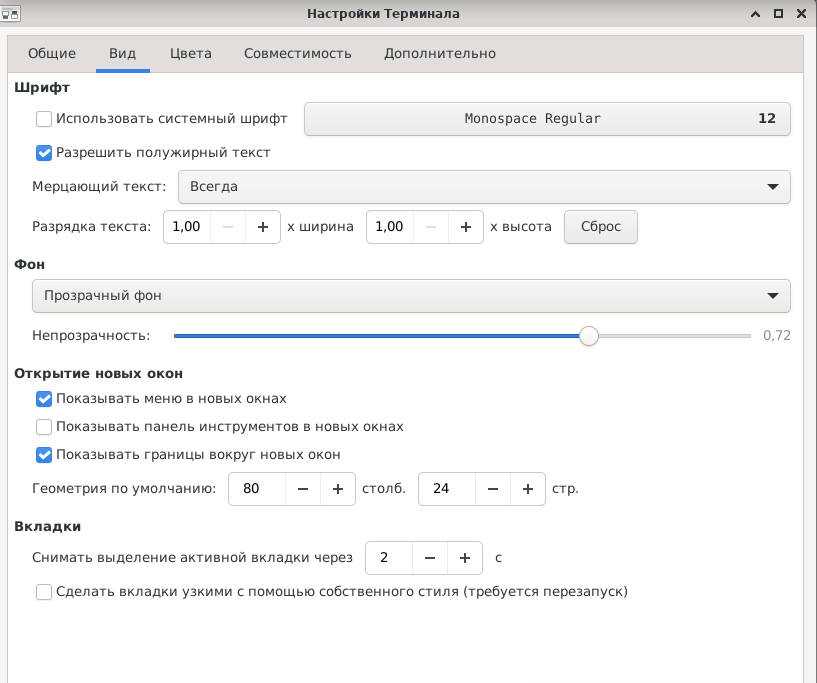Increase default geometry columns with plus
The width and height of the screenshot is (817, 683).
coord(338,489)
